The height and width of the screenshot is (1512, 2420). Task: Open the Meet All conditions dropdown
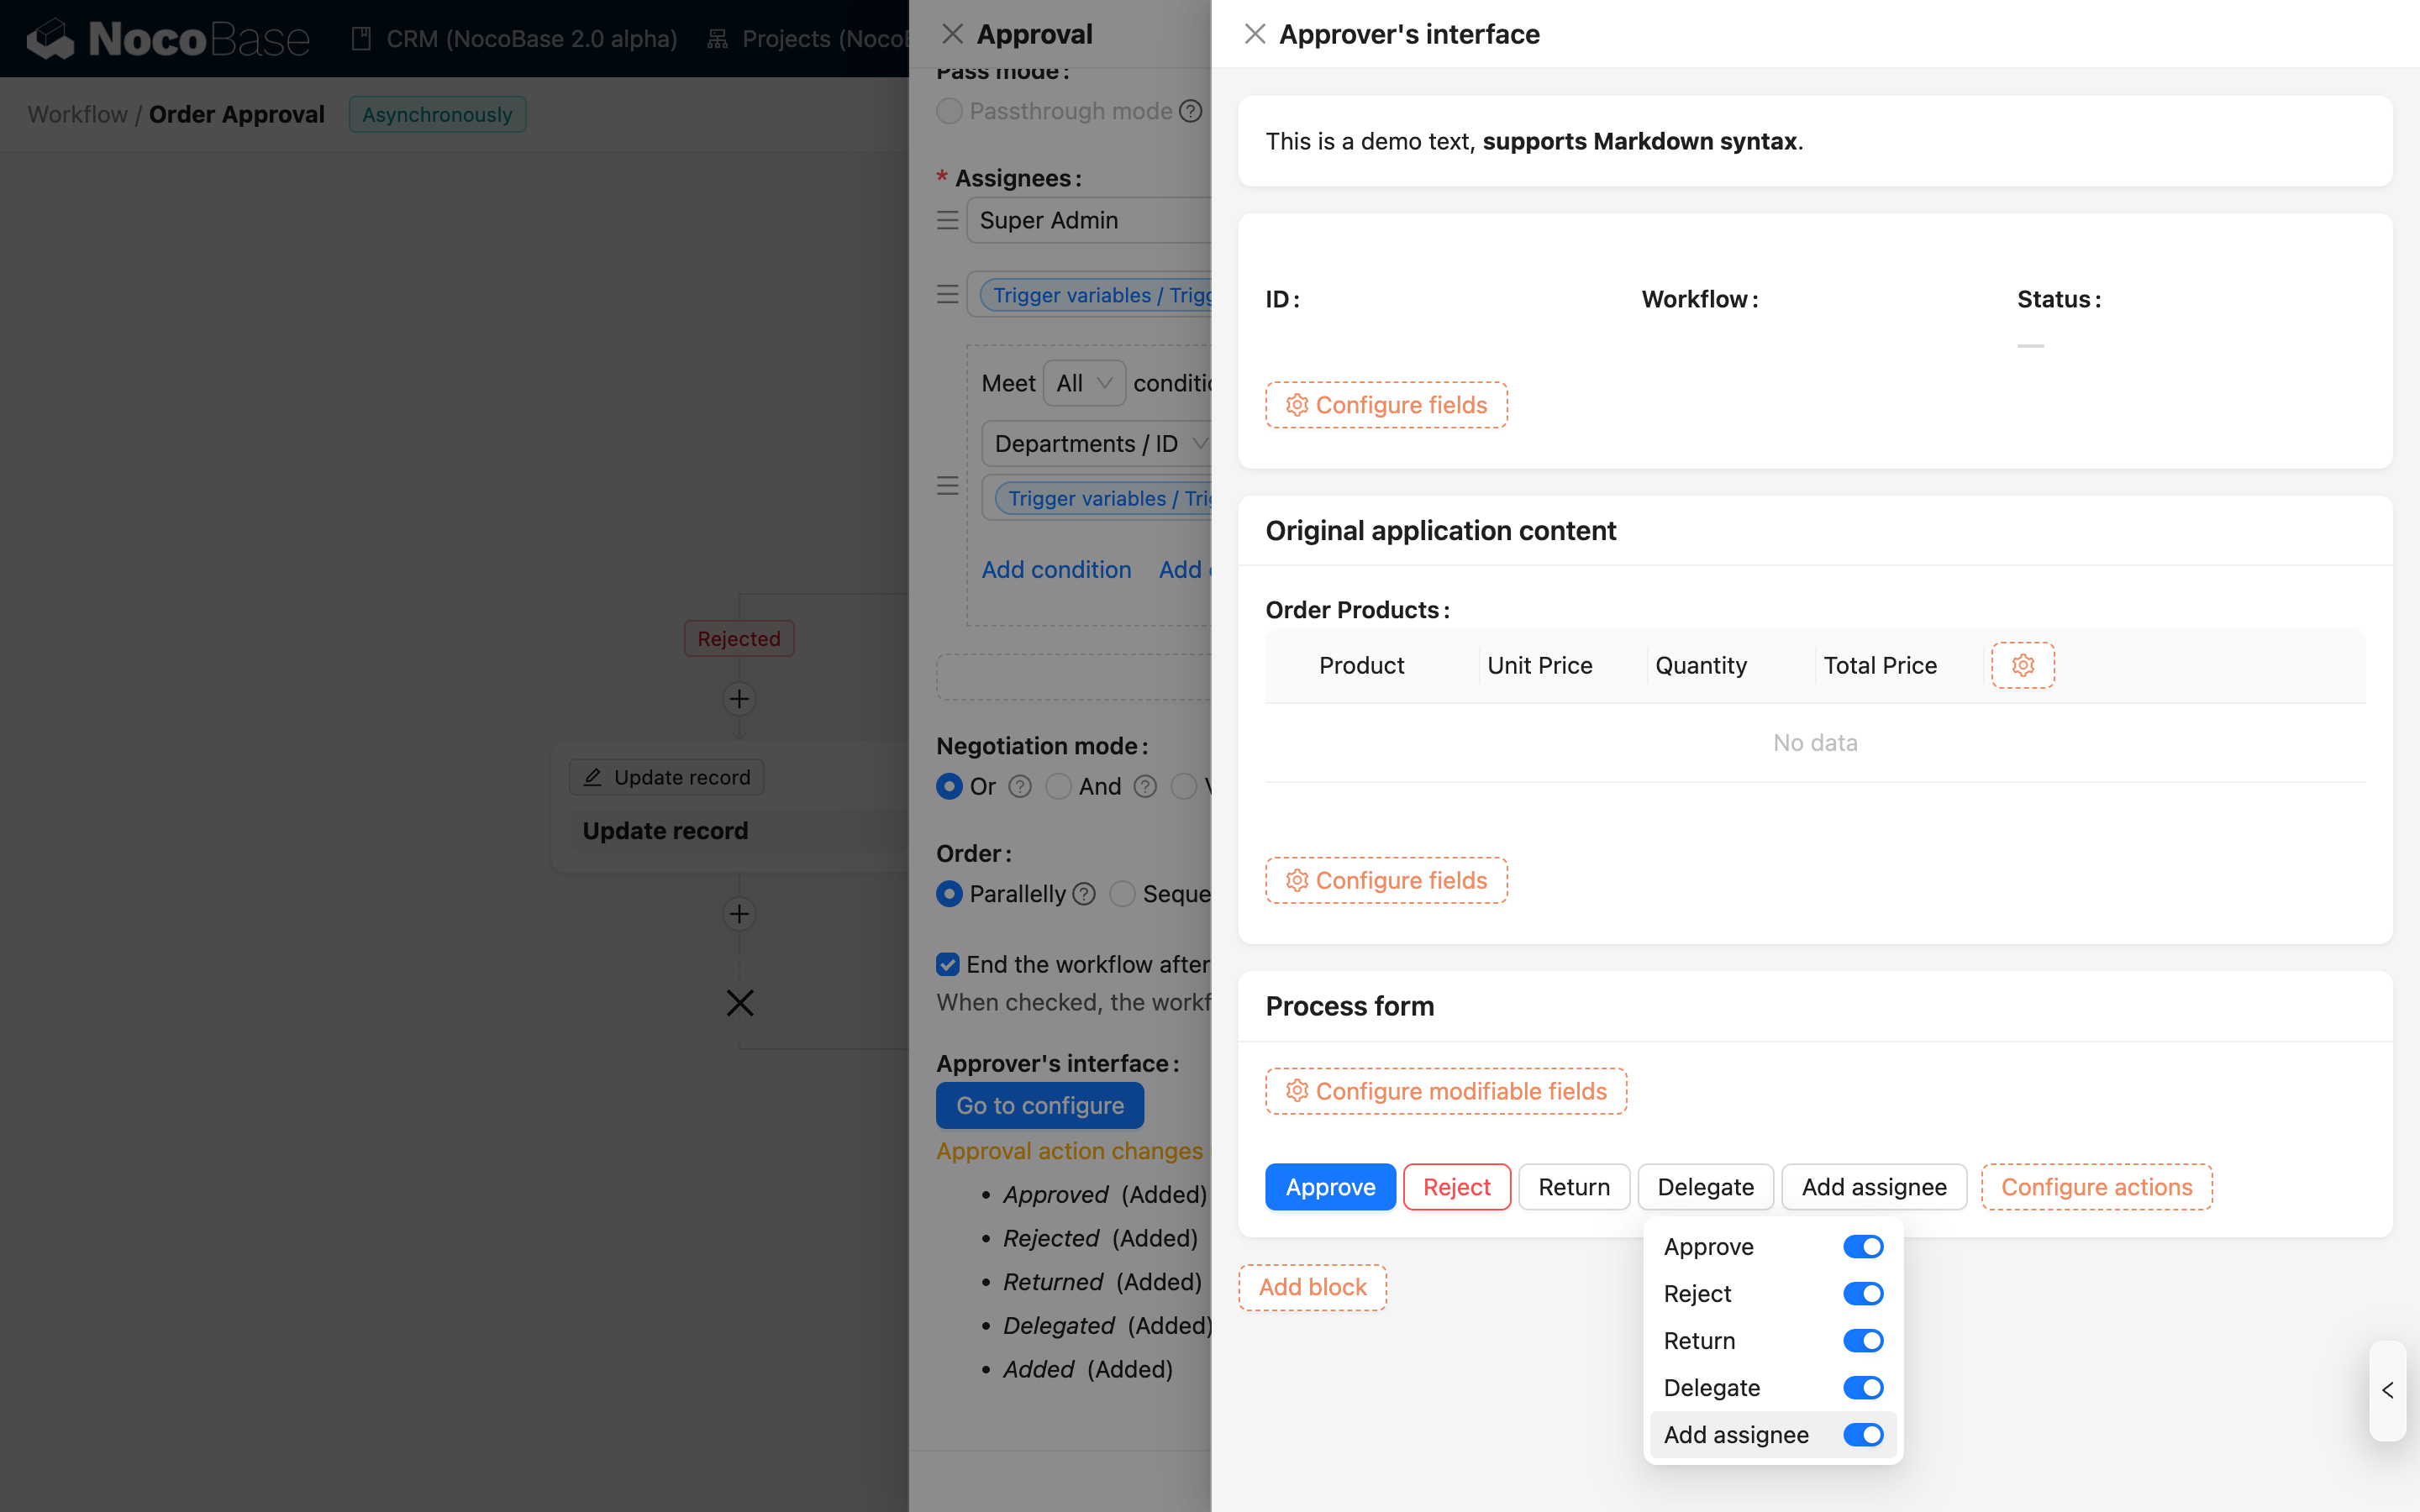pyautogui.click(x=1084, y=383)
